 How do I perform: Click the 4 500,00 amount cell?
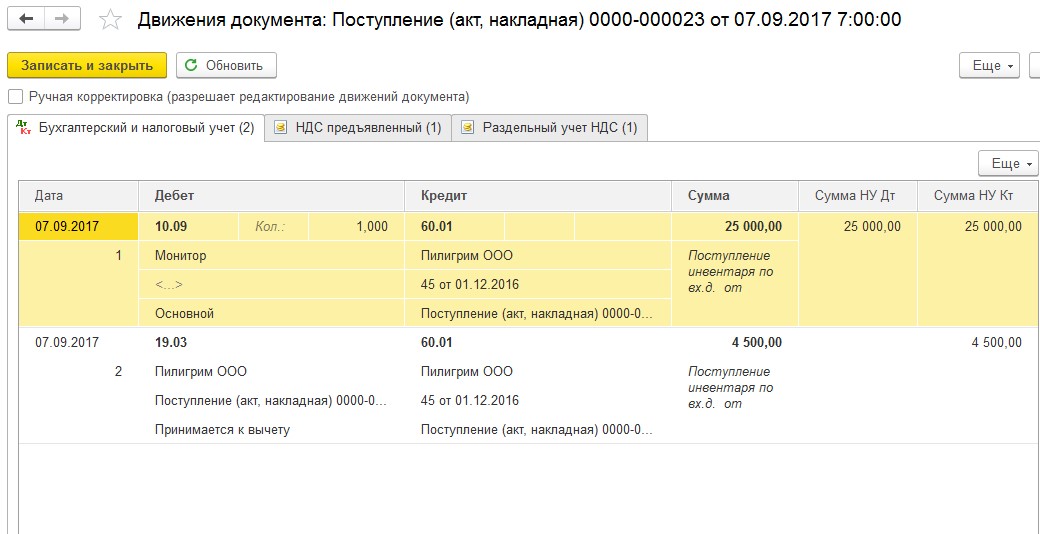756,342
